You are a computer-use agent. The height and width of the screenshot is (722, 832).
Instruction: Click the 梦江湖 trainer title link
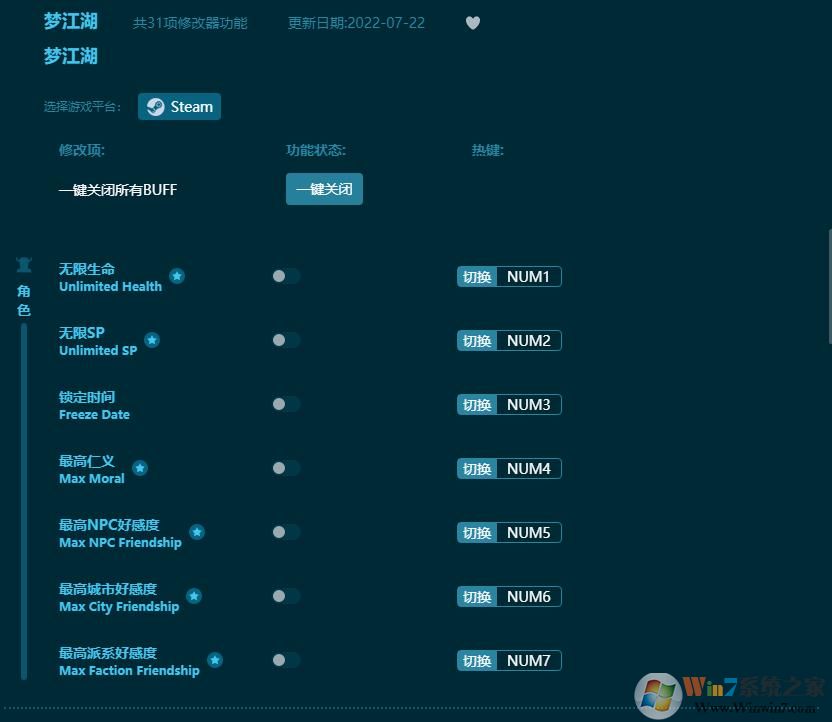[x=70, y=21]
